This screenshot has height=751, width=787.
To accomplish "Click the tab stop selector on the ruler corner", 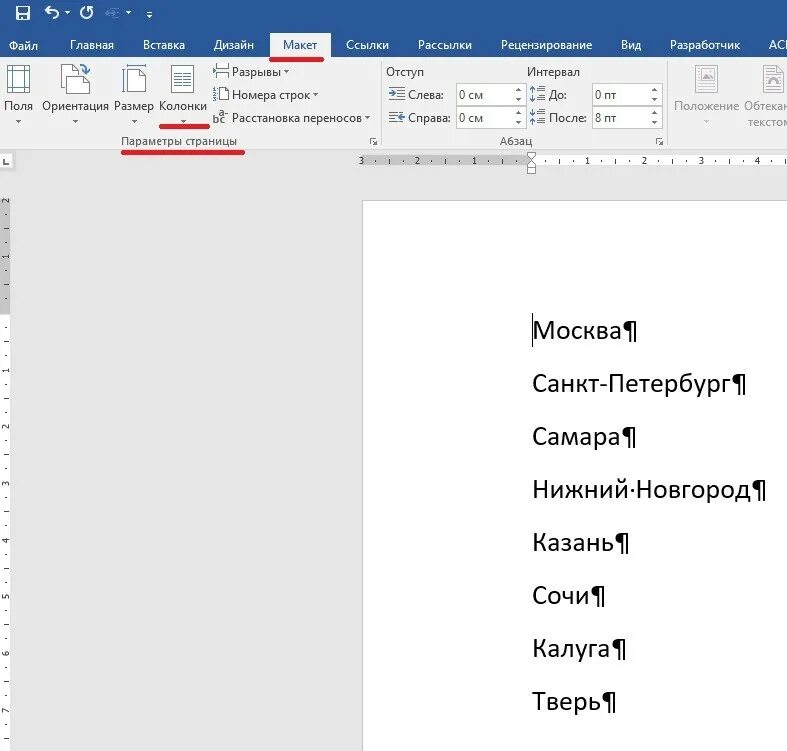I will pyautogui.click(x=6, y=162).
